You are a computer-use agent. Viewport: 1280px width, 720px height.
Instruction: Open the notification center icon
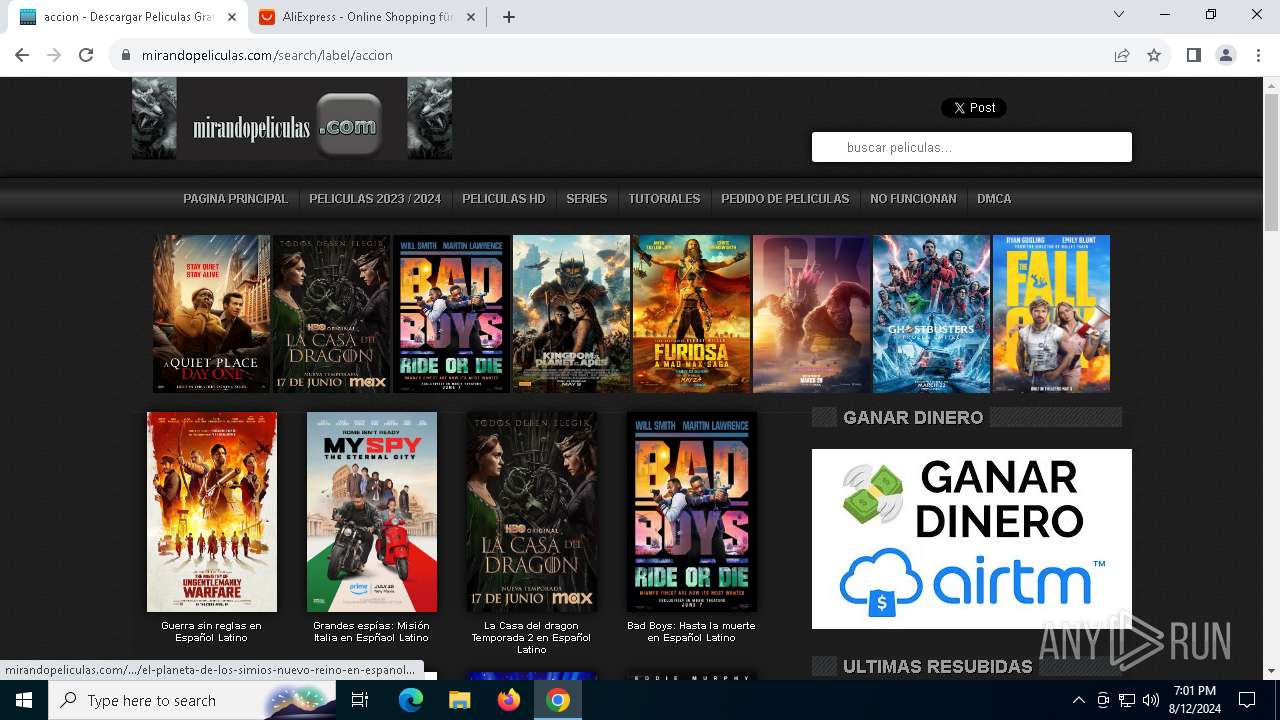point(1247,700)
